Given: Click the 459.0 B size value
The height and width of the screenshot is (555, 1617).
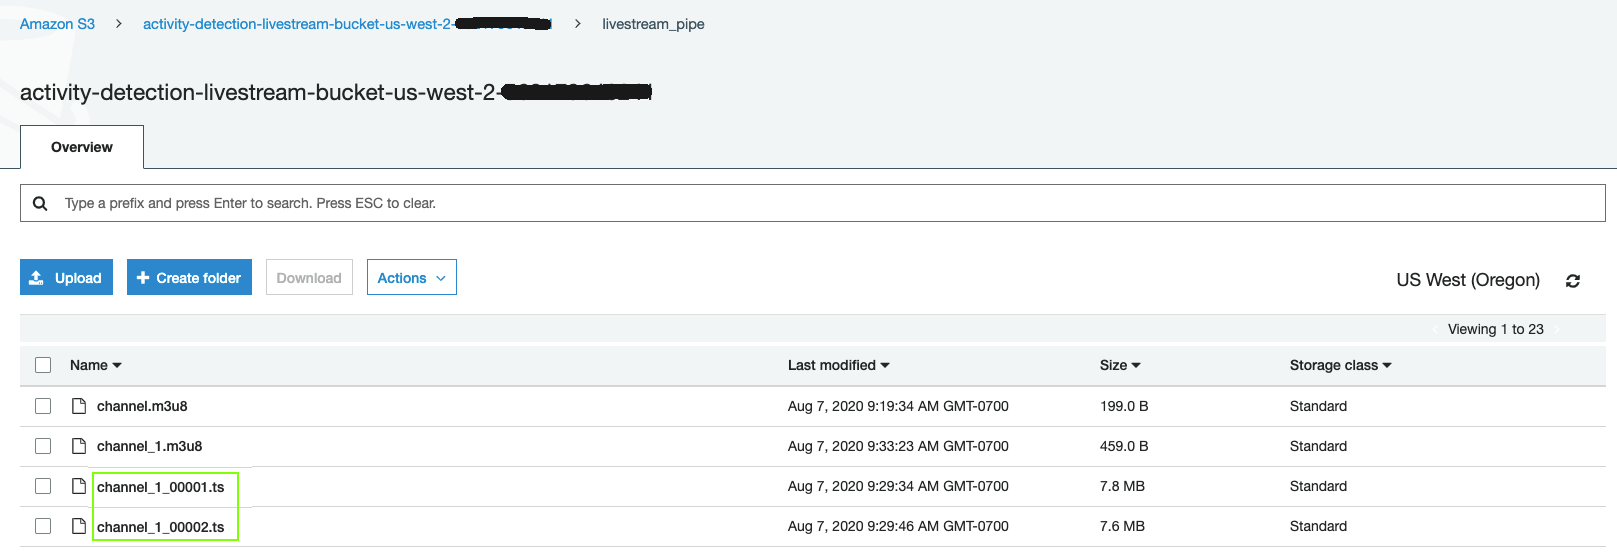Looking at the screenshot, I should [x=1124, y=446].
